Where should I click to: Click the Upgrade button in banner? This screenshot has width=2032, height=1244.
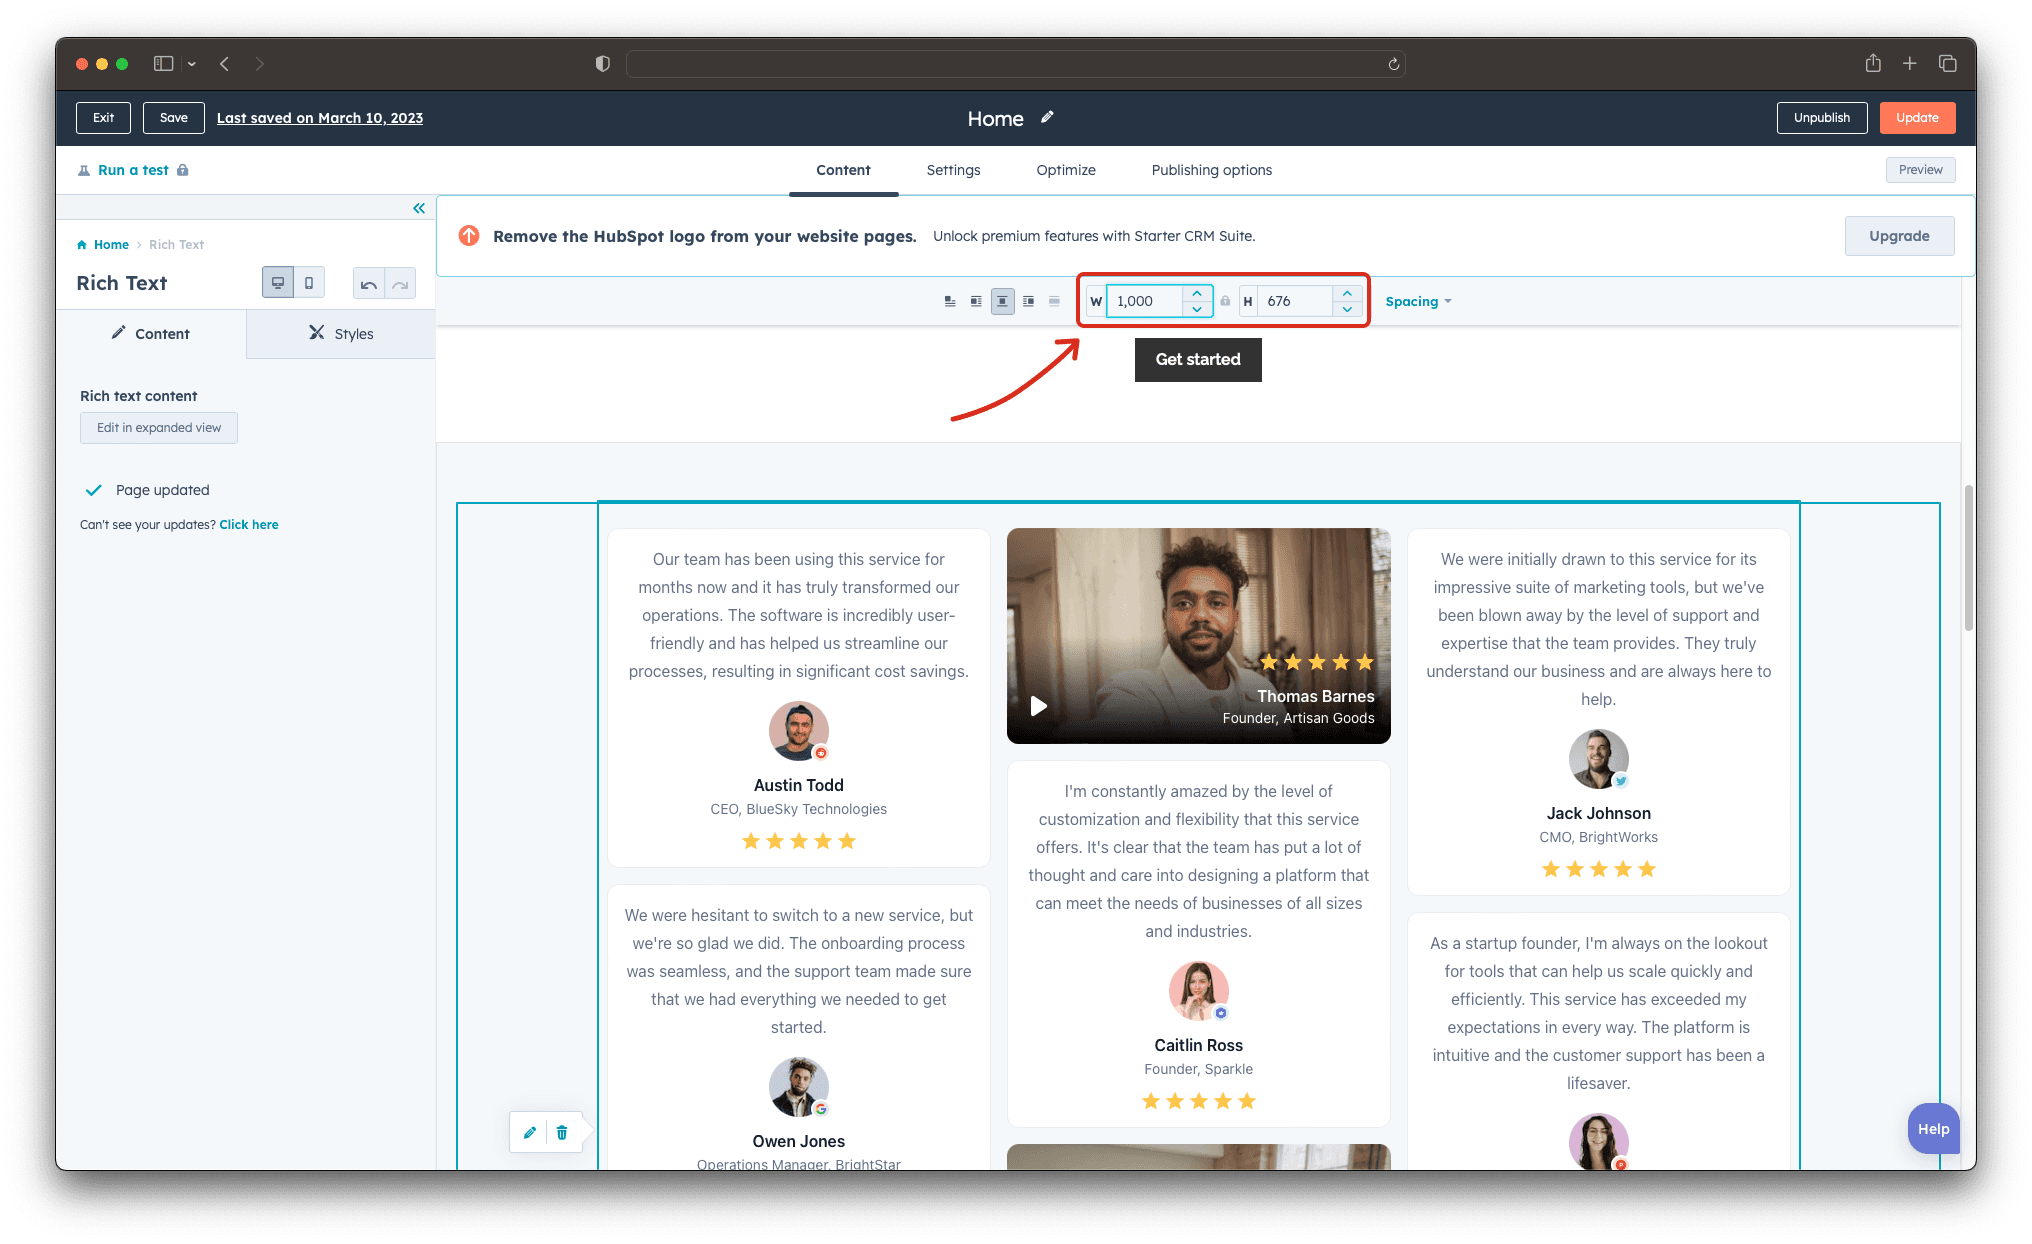(1899, 236)
